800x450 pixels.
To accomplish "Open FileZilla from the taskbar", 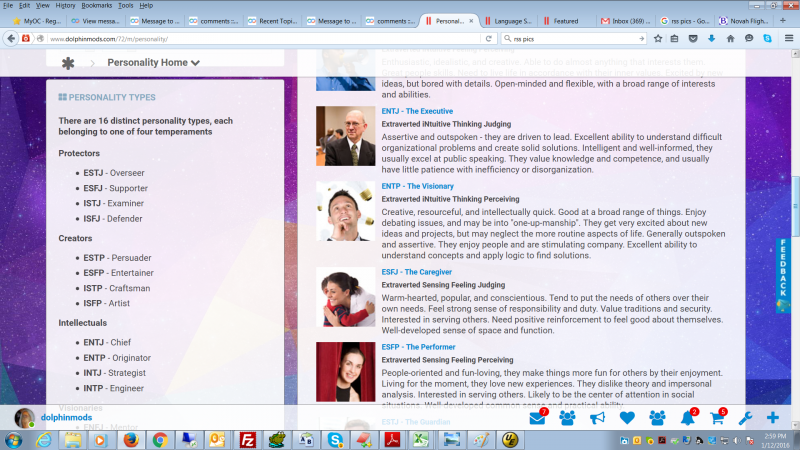I will tap(247, 440).
